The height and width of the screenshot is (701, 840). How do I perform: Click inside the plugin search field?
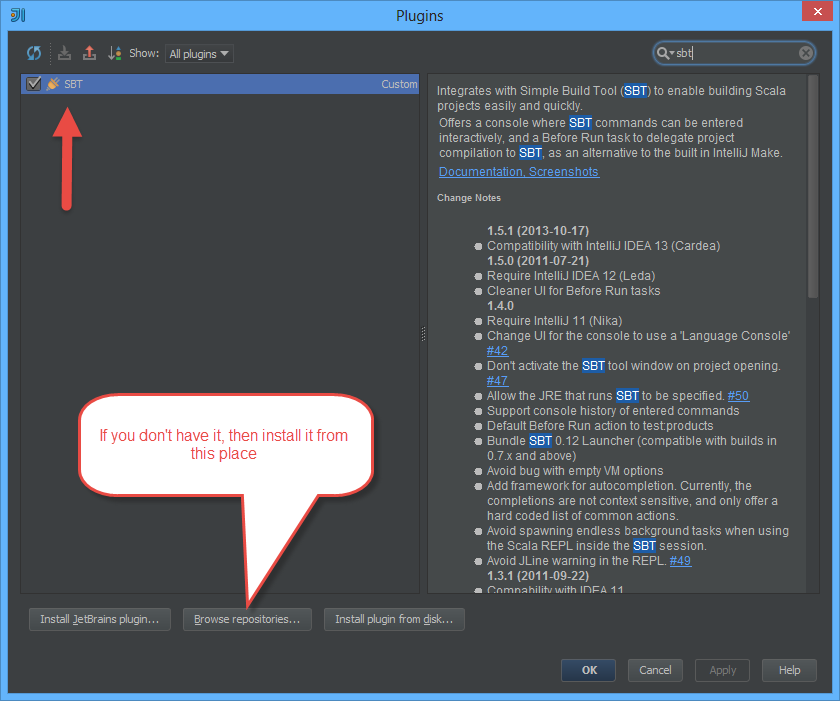tap(734, 53)
